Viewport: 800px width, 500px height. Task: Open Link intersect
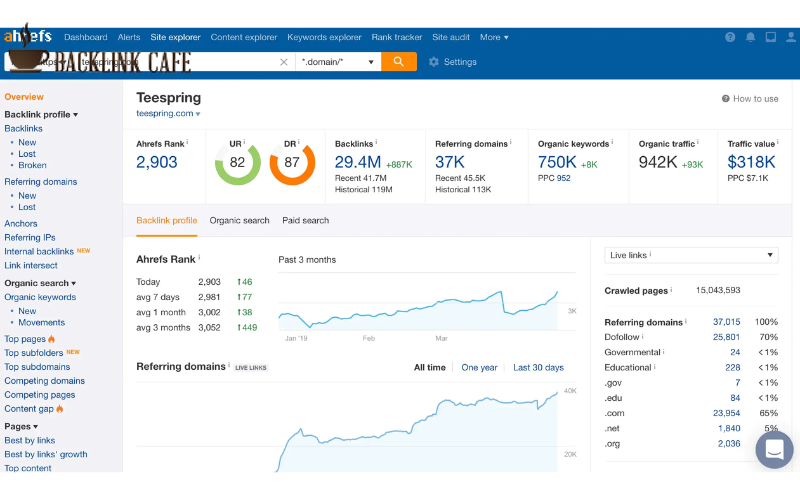[31, 265]
